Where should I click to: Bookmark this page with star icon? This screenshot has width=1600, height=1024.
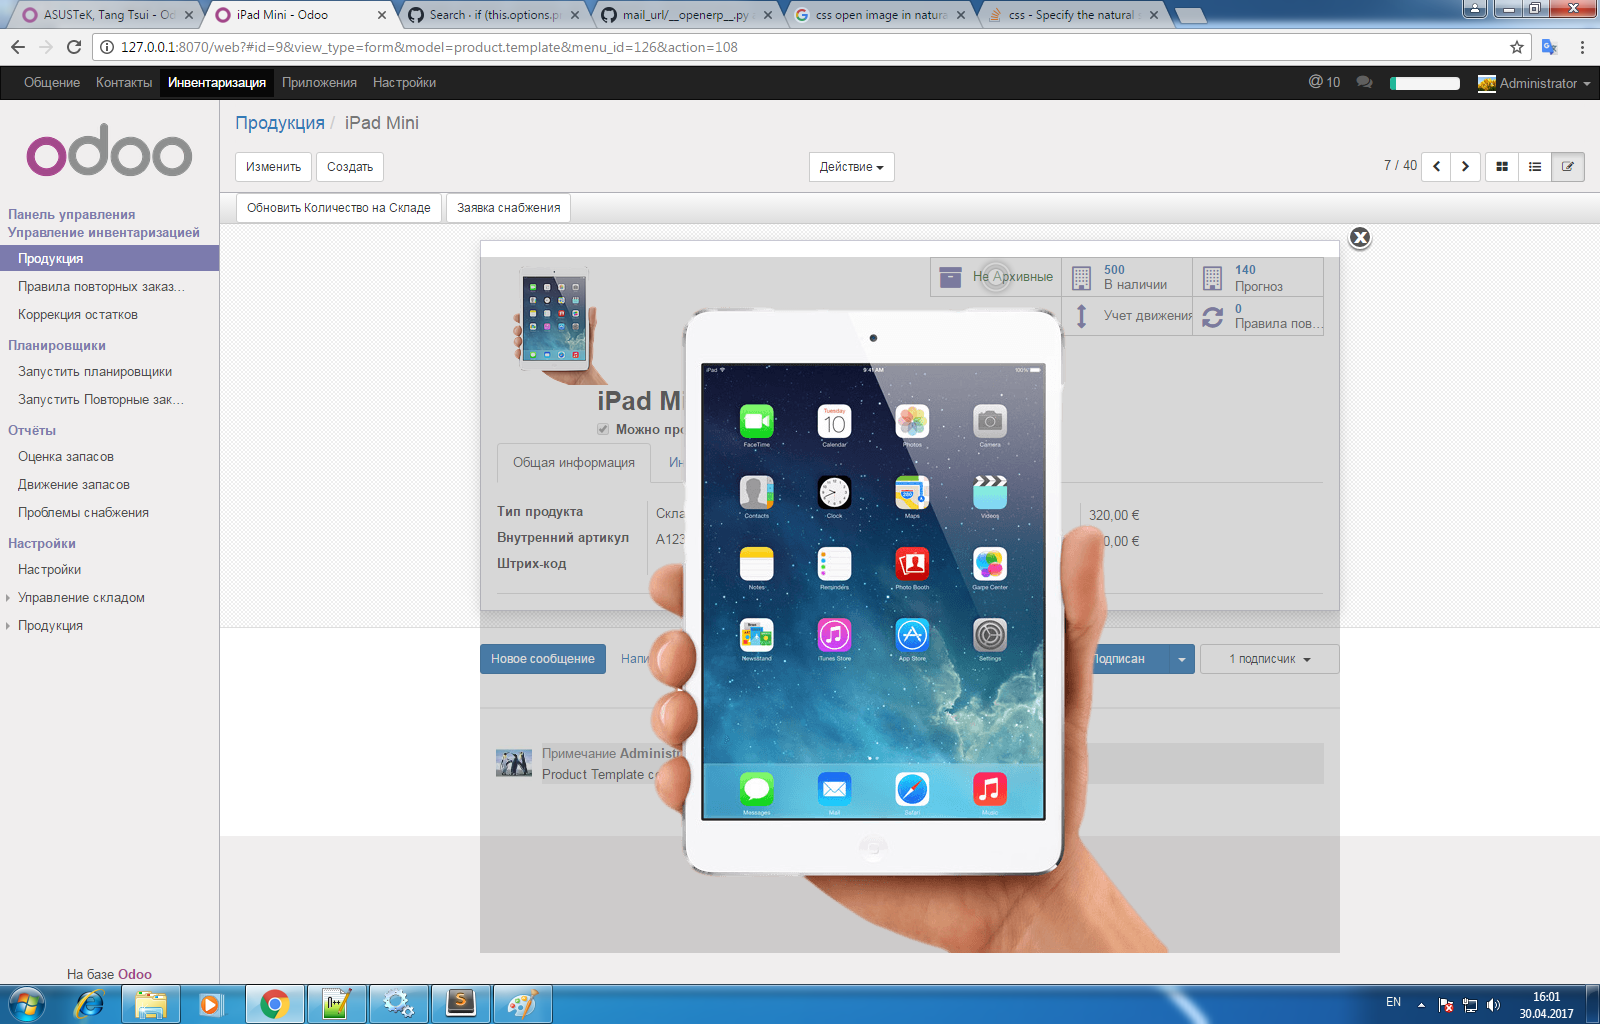[1517, 47]
